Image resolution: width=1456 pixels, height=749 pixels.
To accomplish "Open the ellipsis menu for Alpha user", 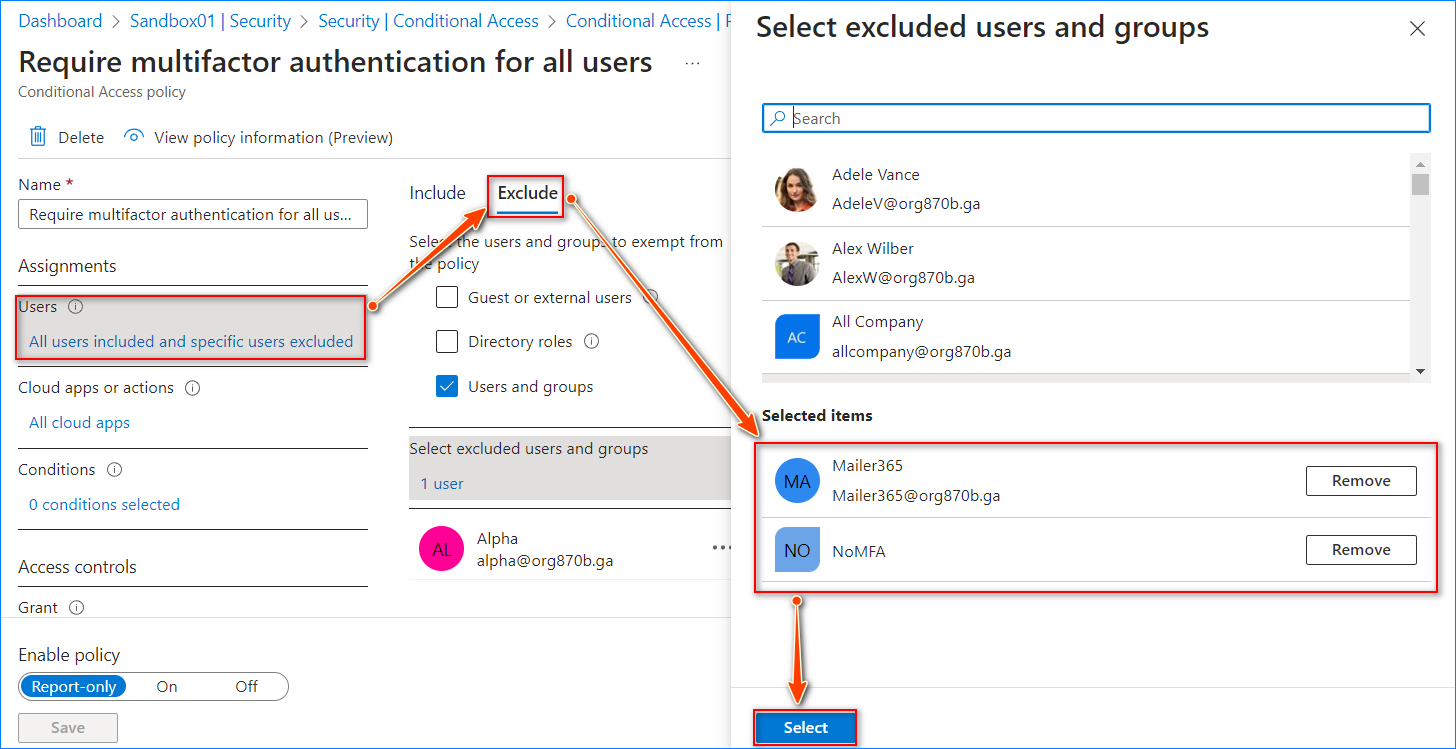I will click(721, 548).
